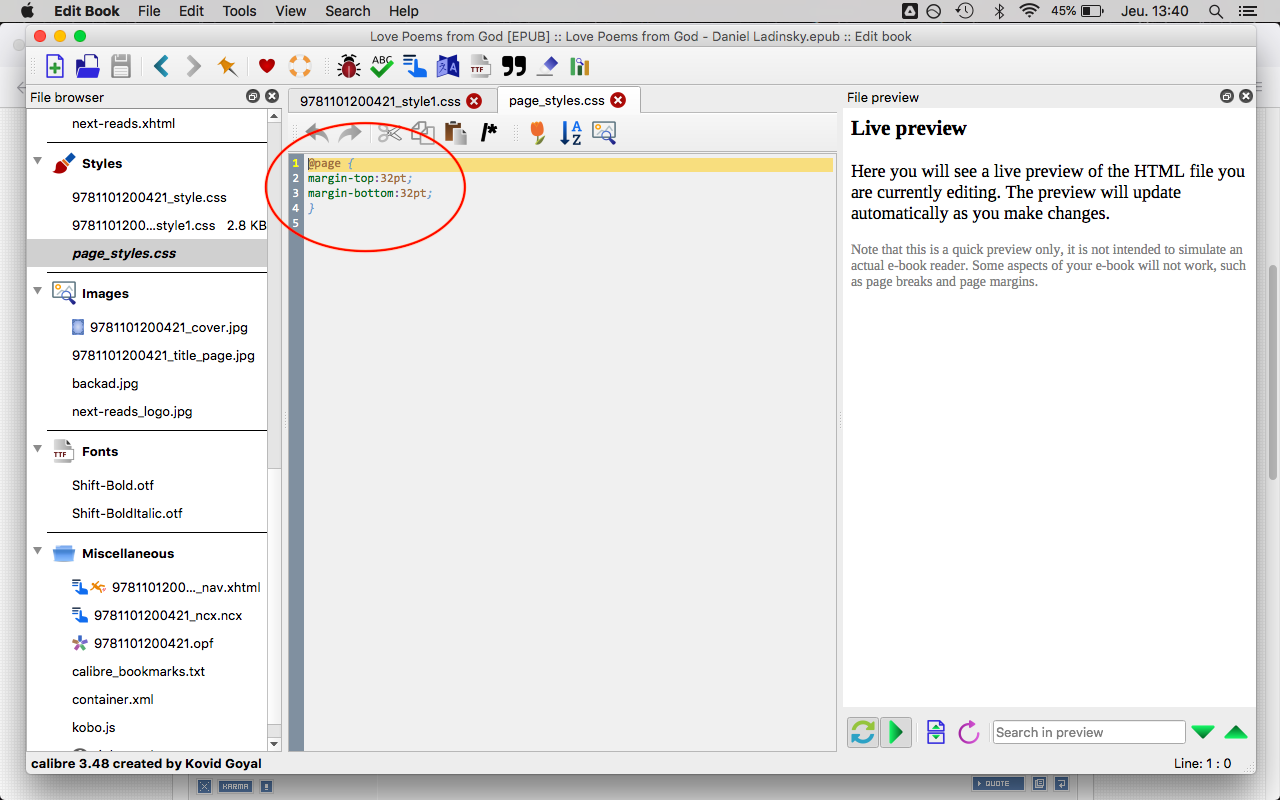Start spell check with the ABC checkmark icon

click(382, 67)
